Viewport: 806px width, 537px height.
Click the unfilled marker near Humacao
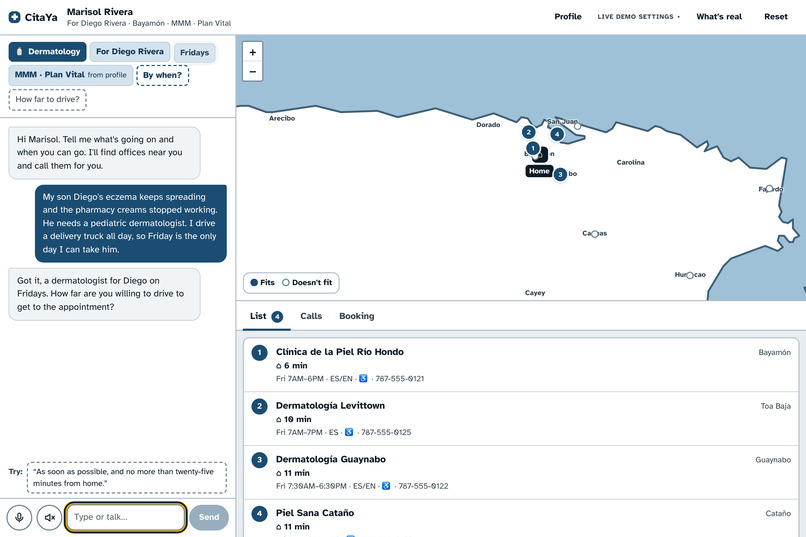pyautogui.click(x=690, y=275)
